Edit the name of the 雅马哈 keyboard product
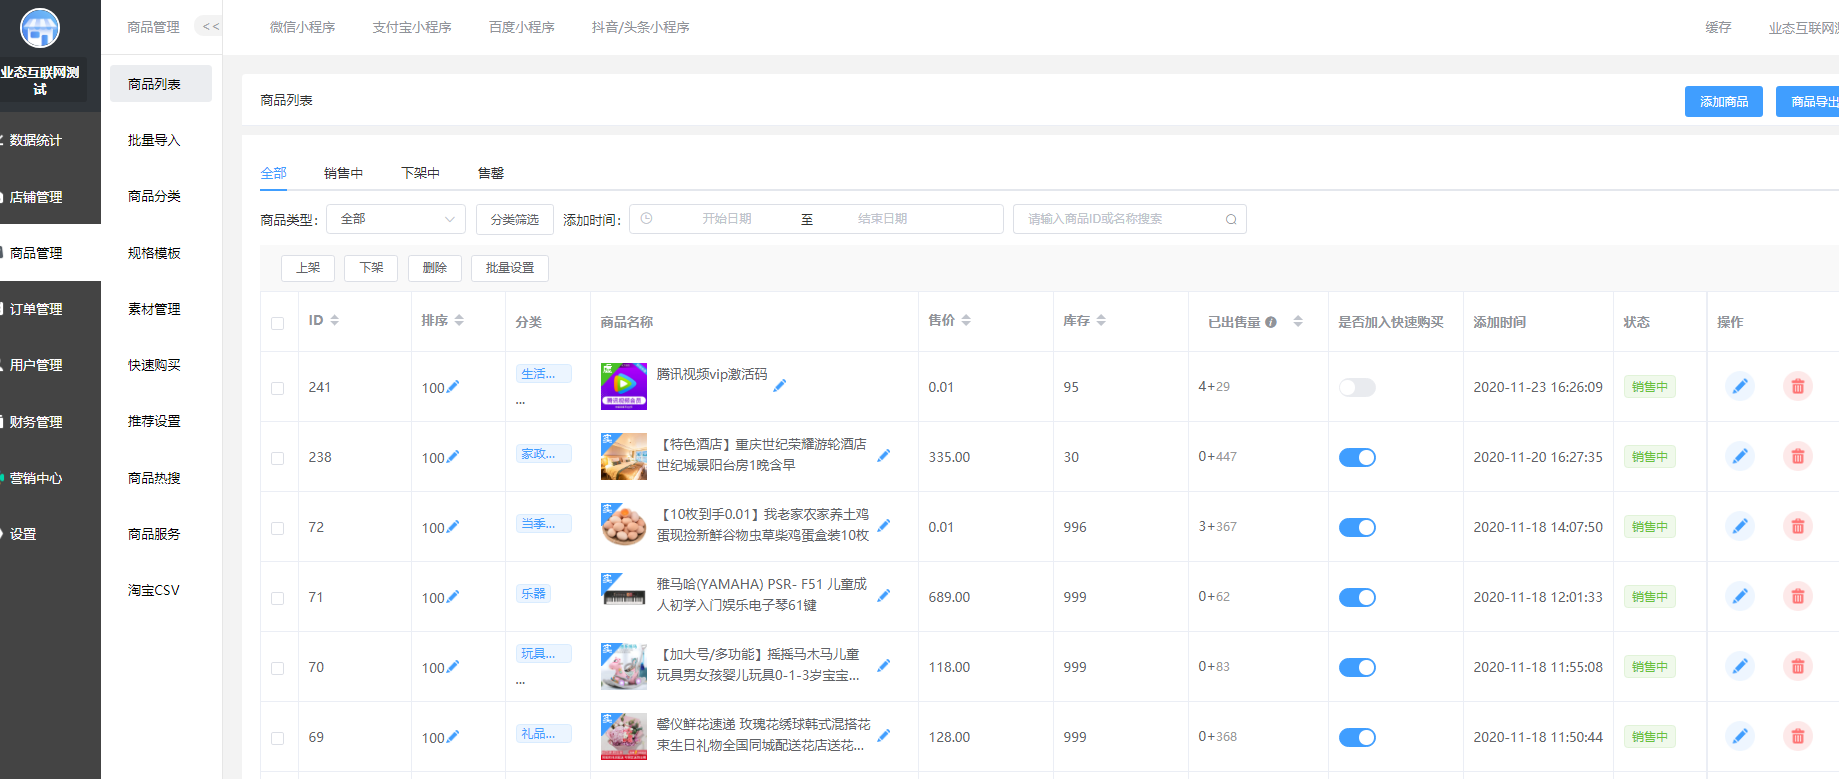Viewport: 1839px width, 779px height. [x=884, y=595]
